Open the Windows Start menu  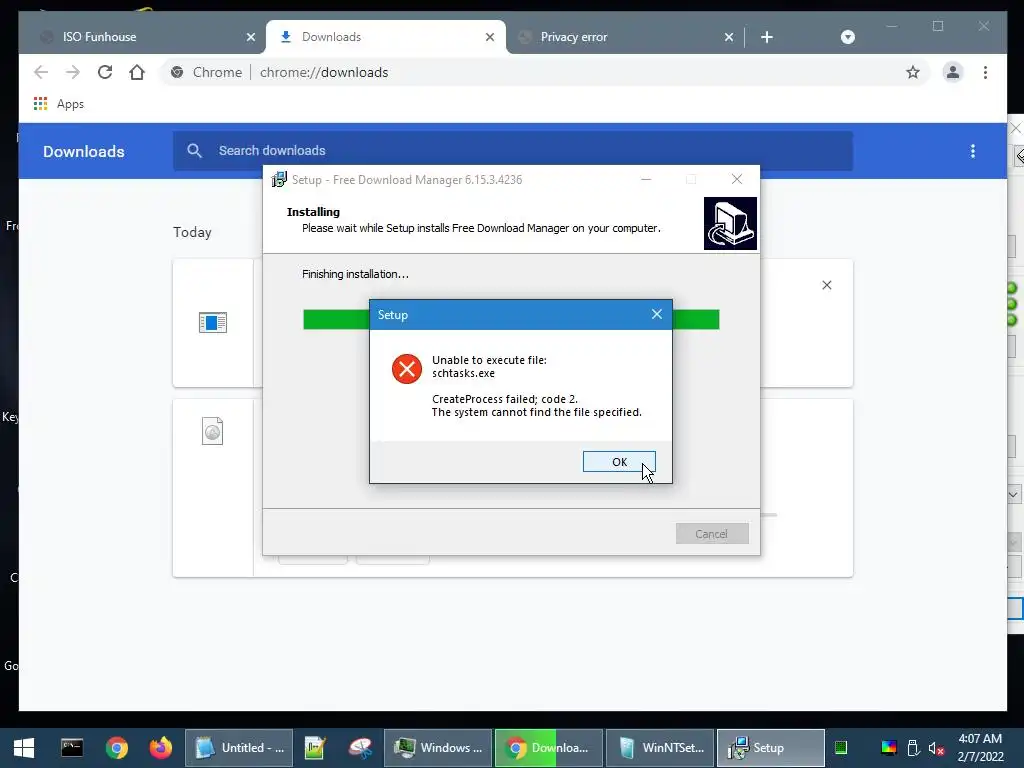click(x=24, y=748)
